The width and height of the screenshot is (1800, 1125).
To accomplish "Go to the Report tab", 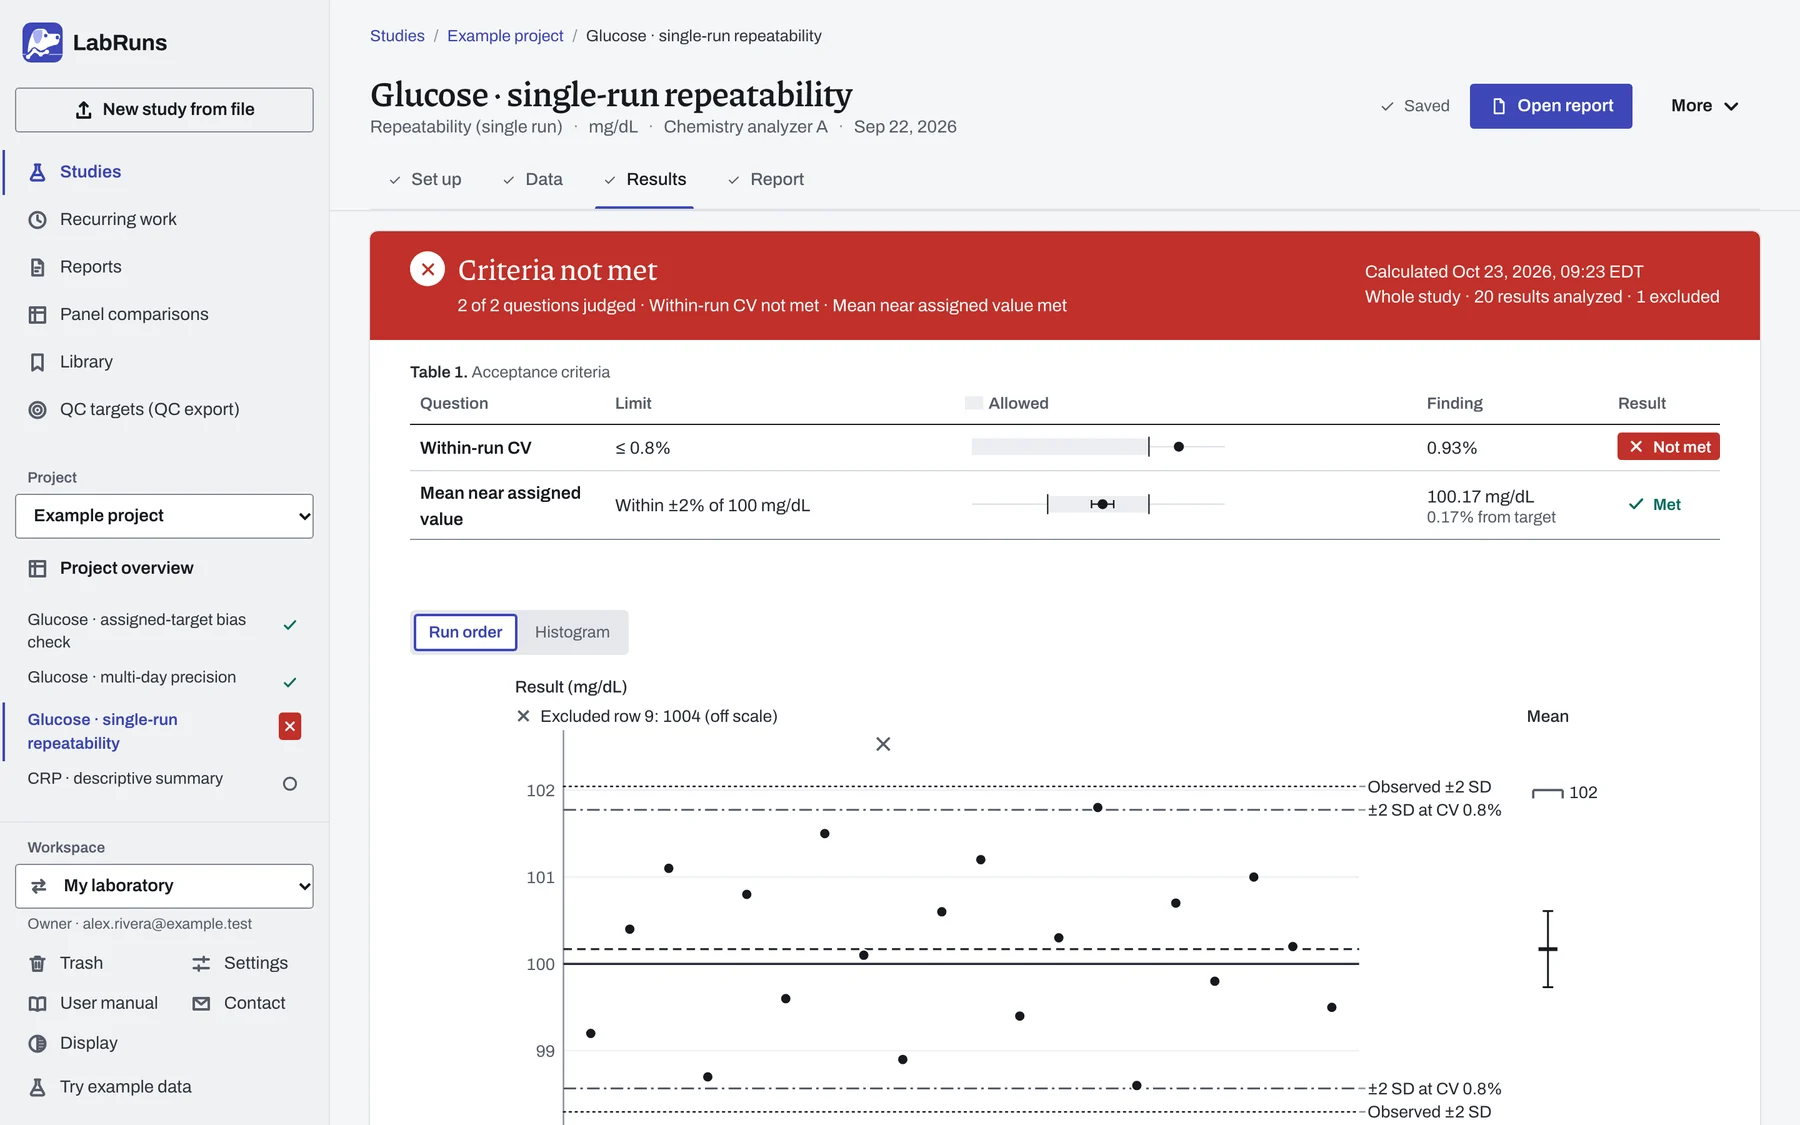I will 766,180.
